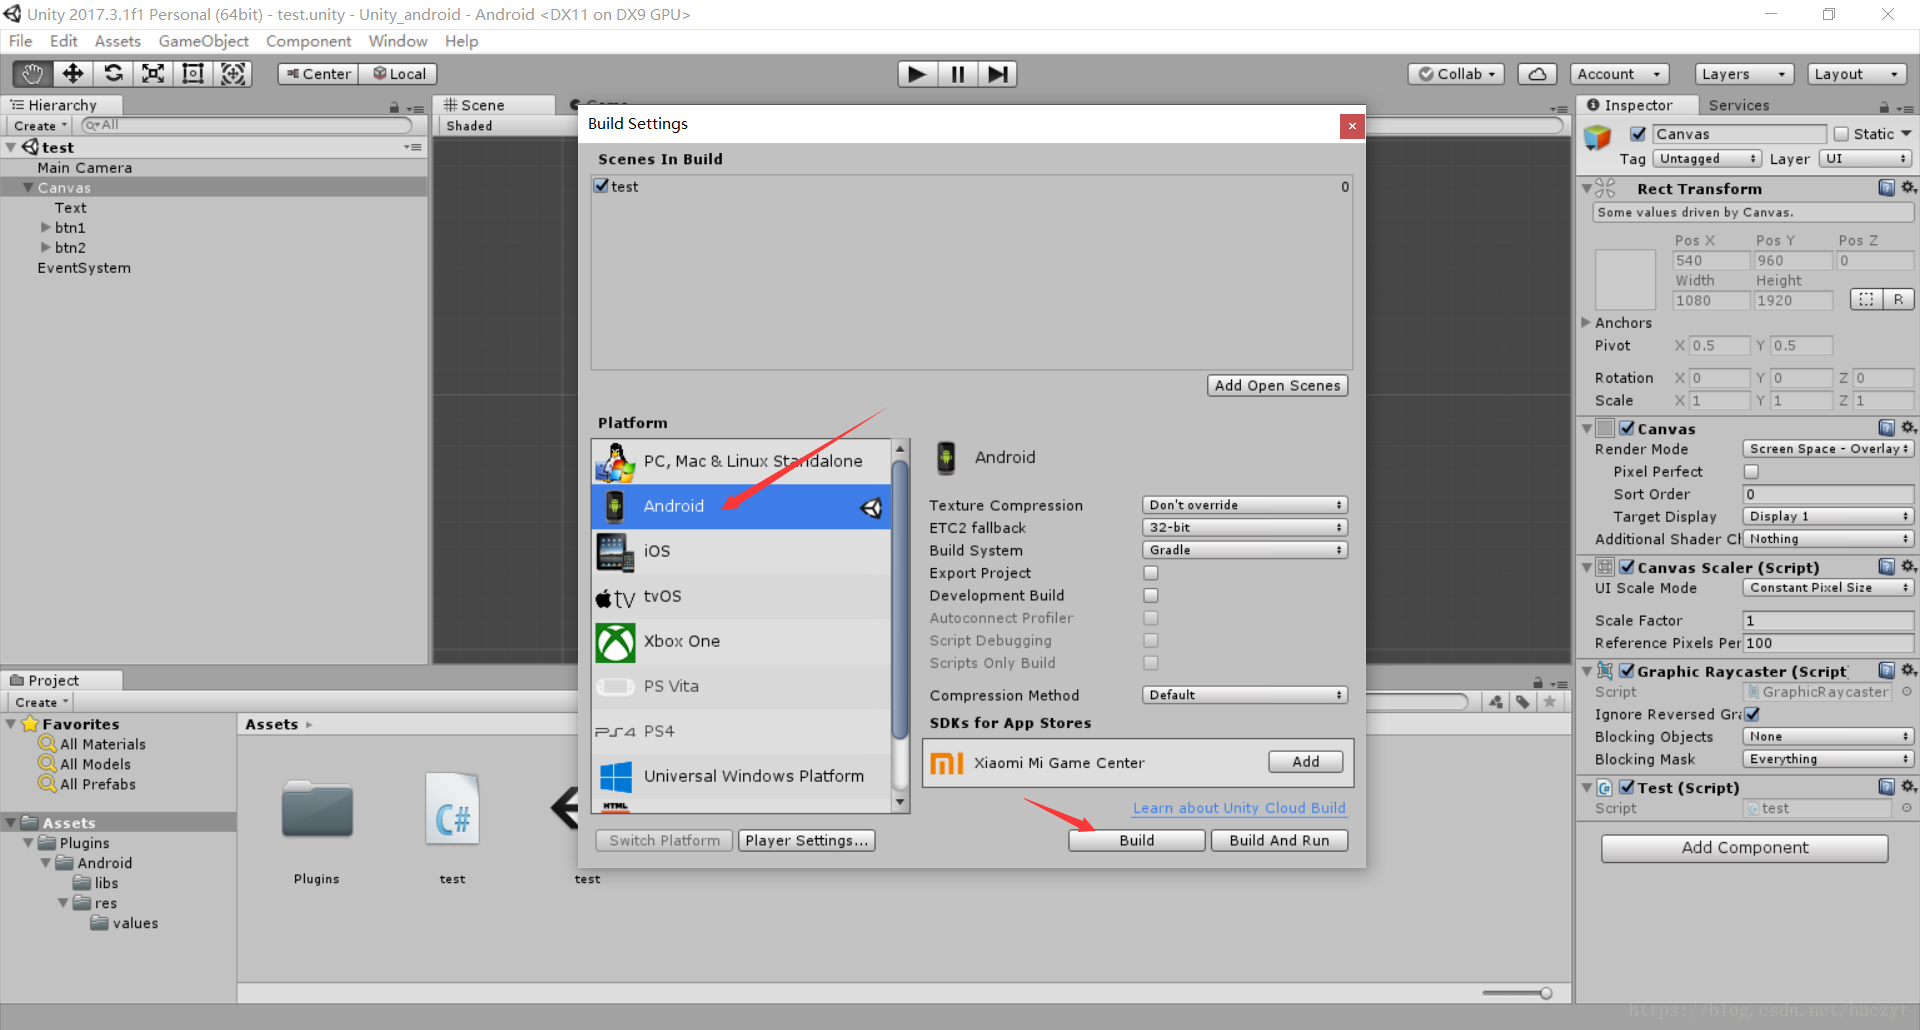
Task: Click the Play button
Action: [917, 74]
